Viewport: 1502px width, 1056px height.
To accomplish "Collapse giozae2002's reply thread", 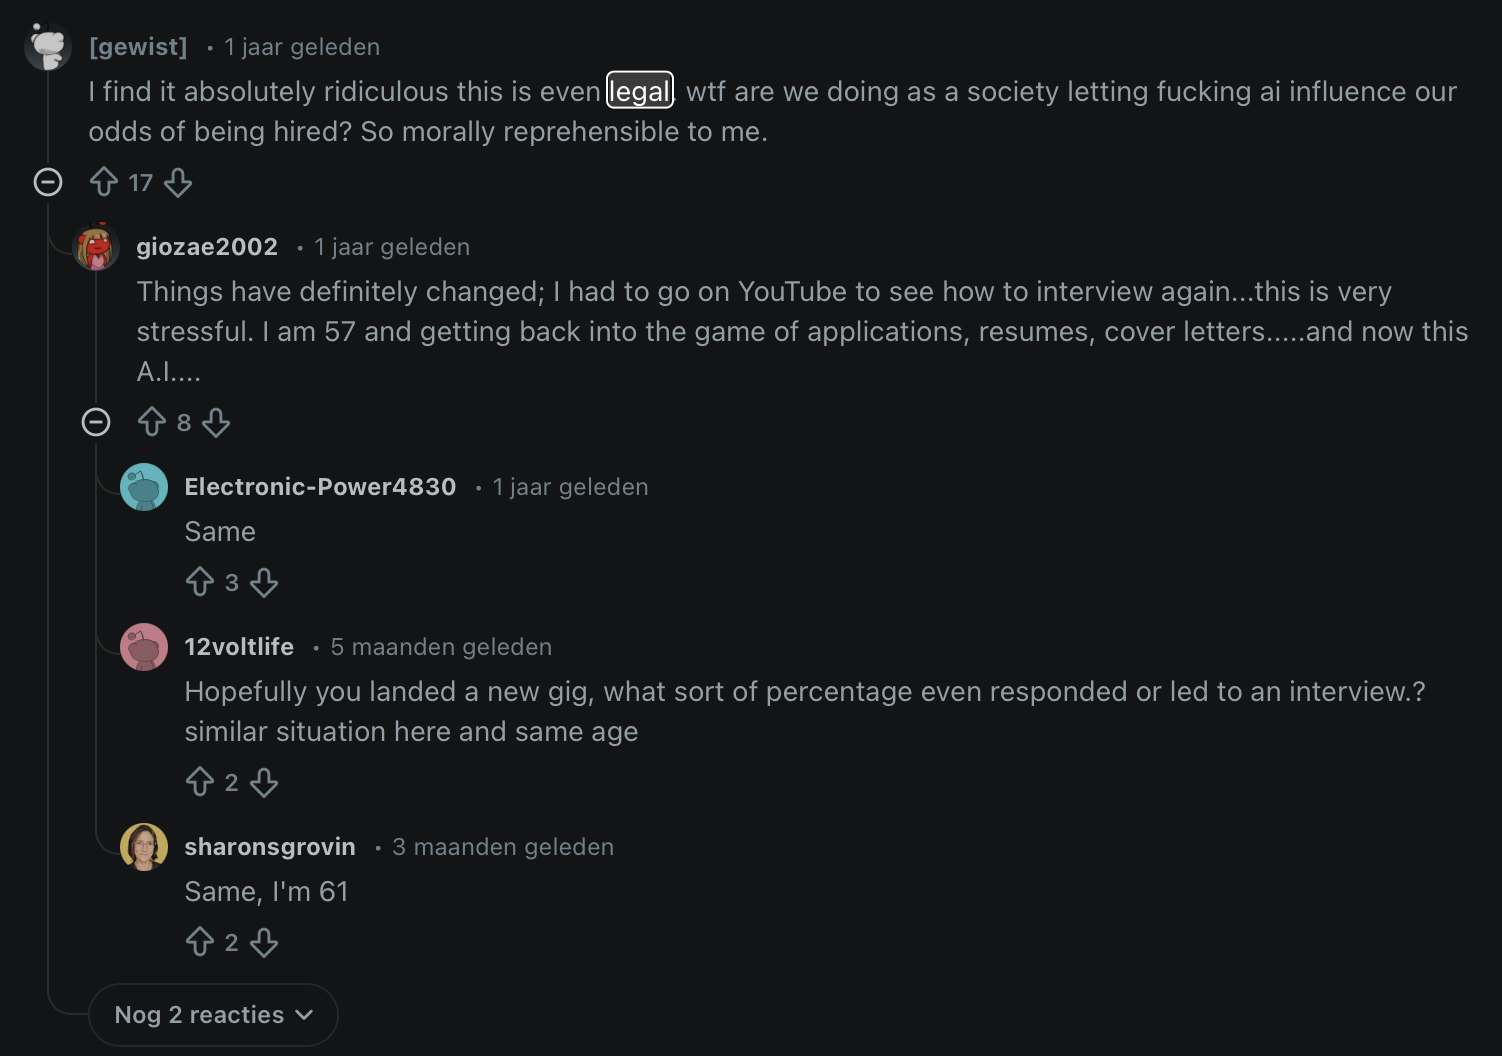I will pos(96,422).
